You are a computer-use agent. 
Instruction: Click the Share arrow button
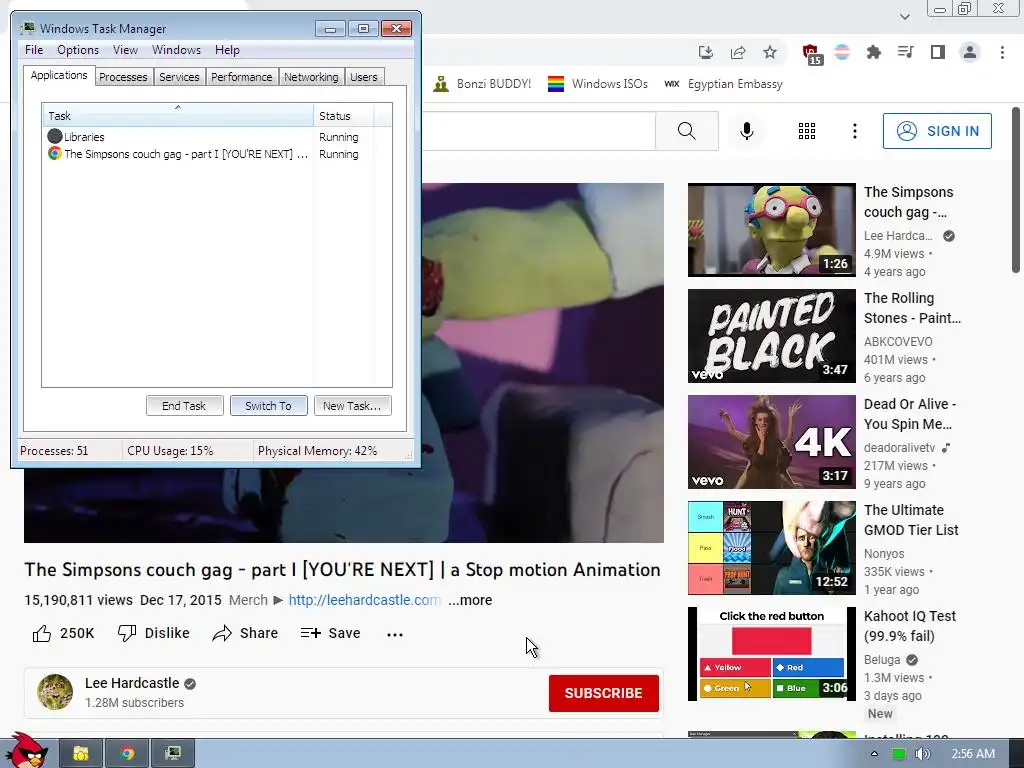[x=246, y=633]
